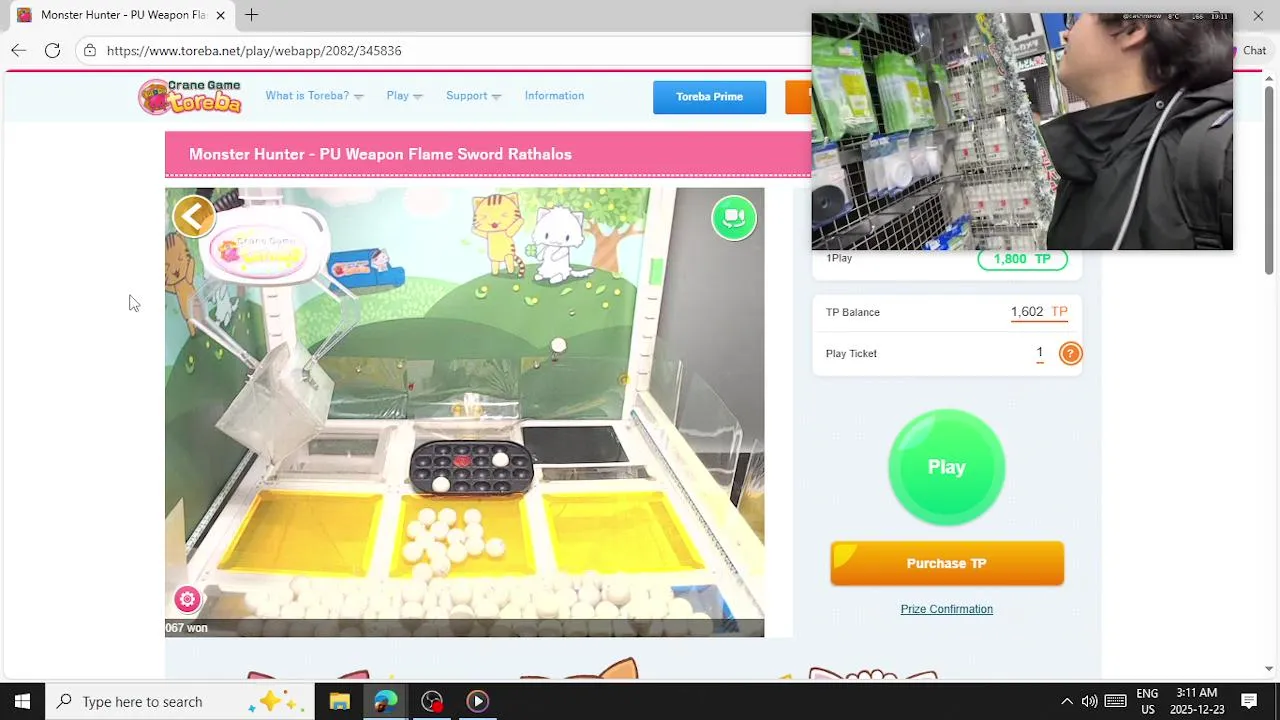This screenshot has height=720, width=1280.
Task: Show hidden system tray icons
Action: [1066, 701]
